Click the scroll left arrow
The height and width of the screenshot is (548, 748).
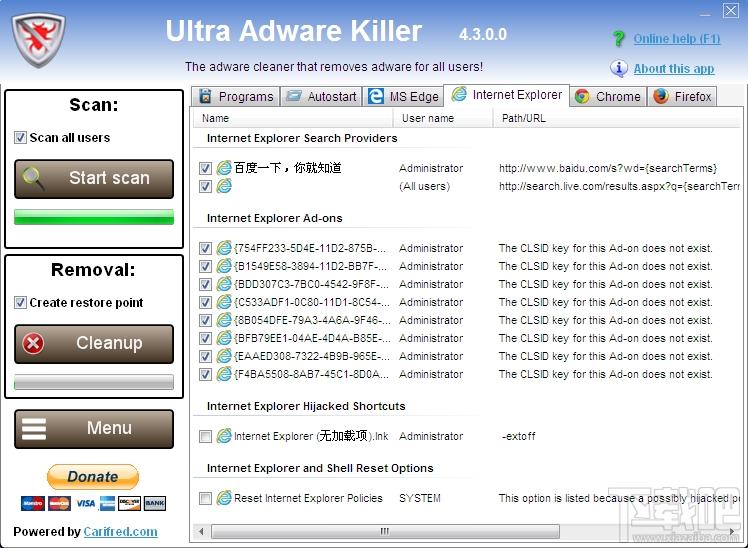pos(201,531)
